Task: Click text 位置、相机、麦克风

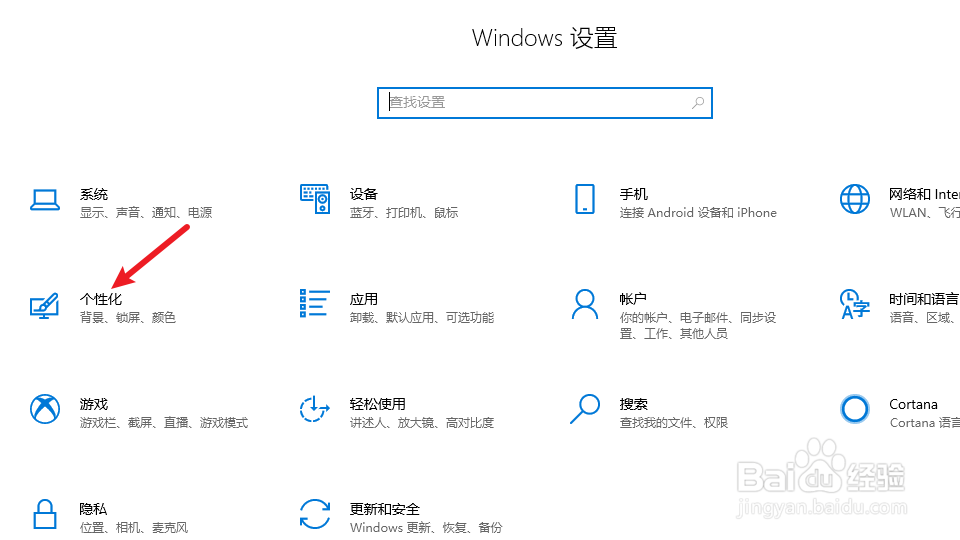Action: (x=134, y=527)
